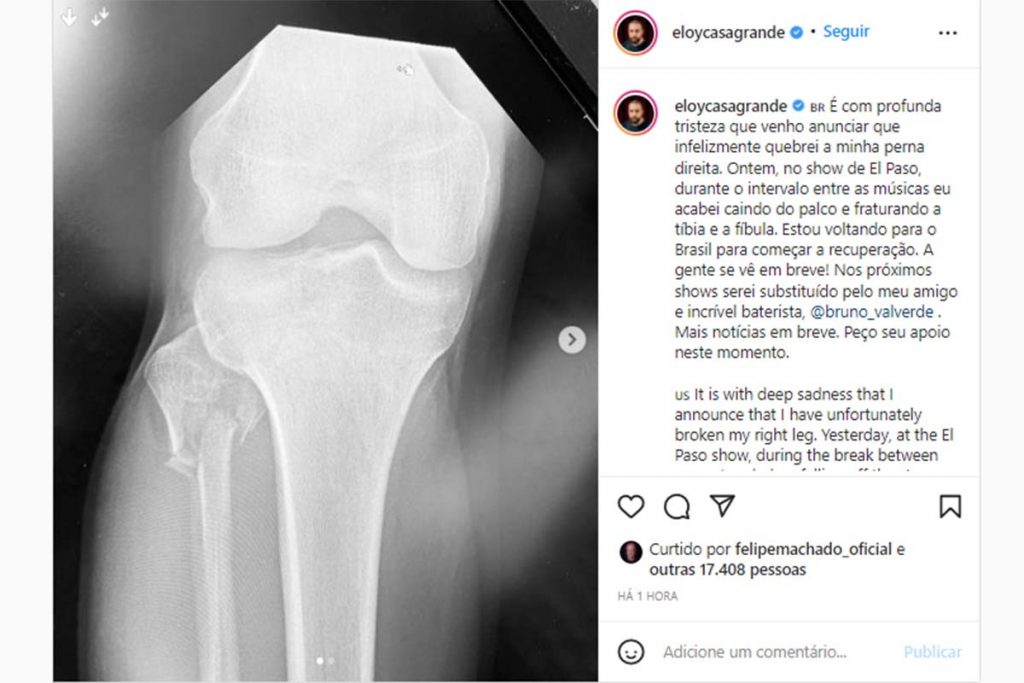The height and width of the screenshot is (683, 1024).
Task: Open comments via speech bubble icon
Action: pyautogui.click(x=677, y=507)
